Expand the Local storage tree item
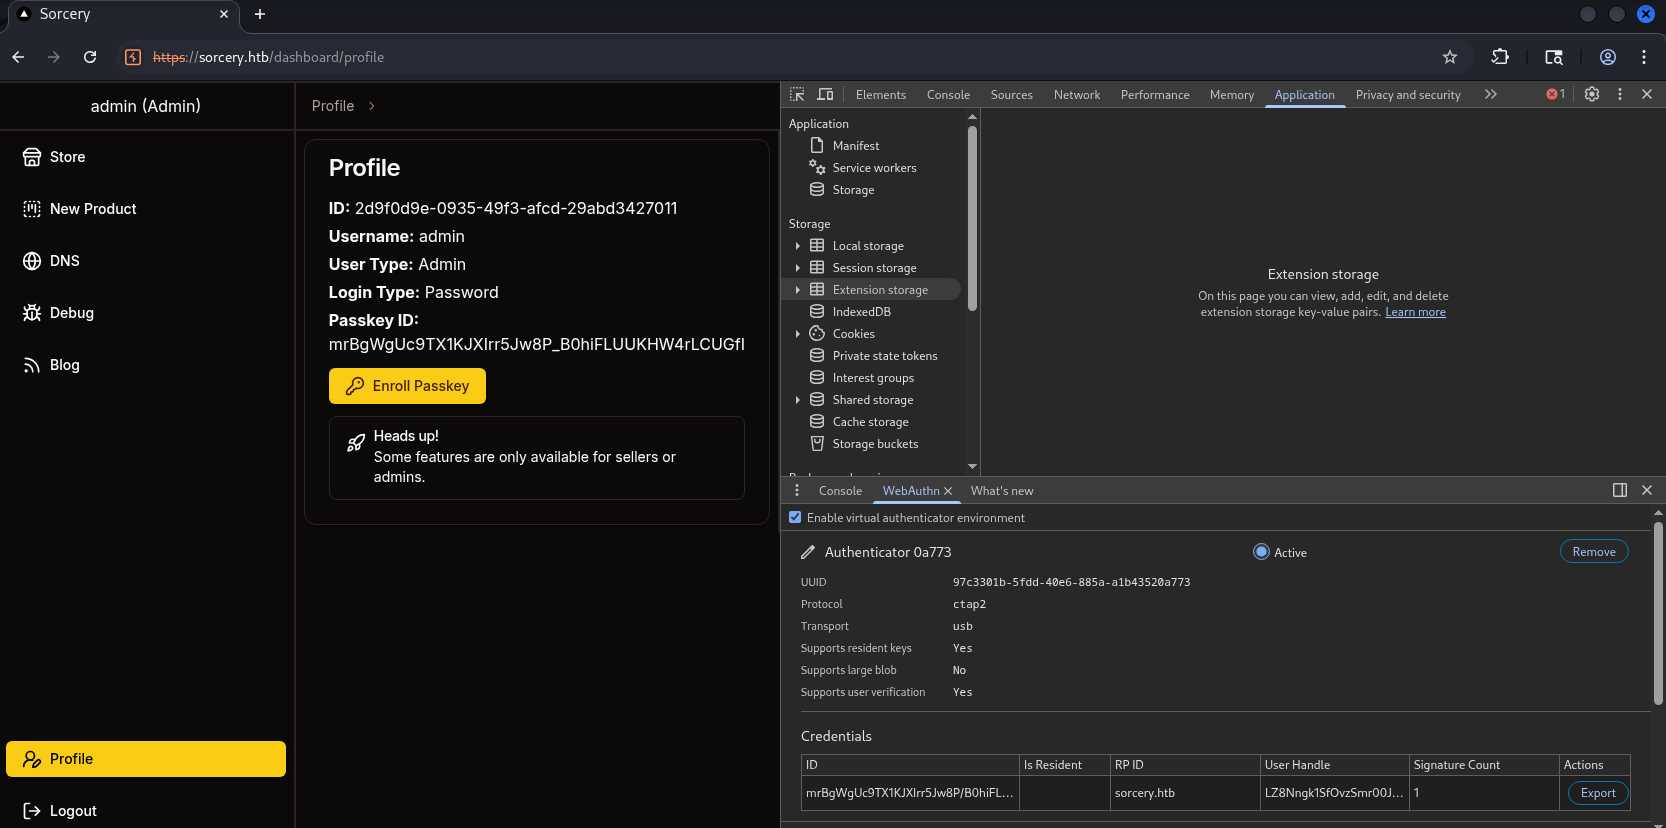 tap(797, 246)
